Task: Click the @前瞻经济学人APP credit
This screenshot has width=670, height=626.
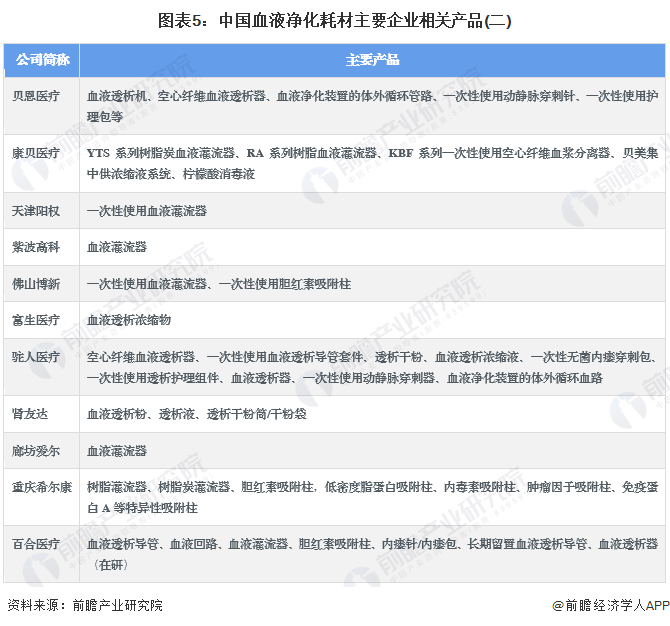Action: [611, 605]
